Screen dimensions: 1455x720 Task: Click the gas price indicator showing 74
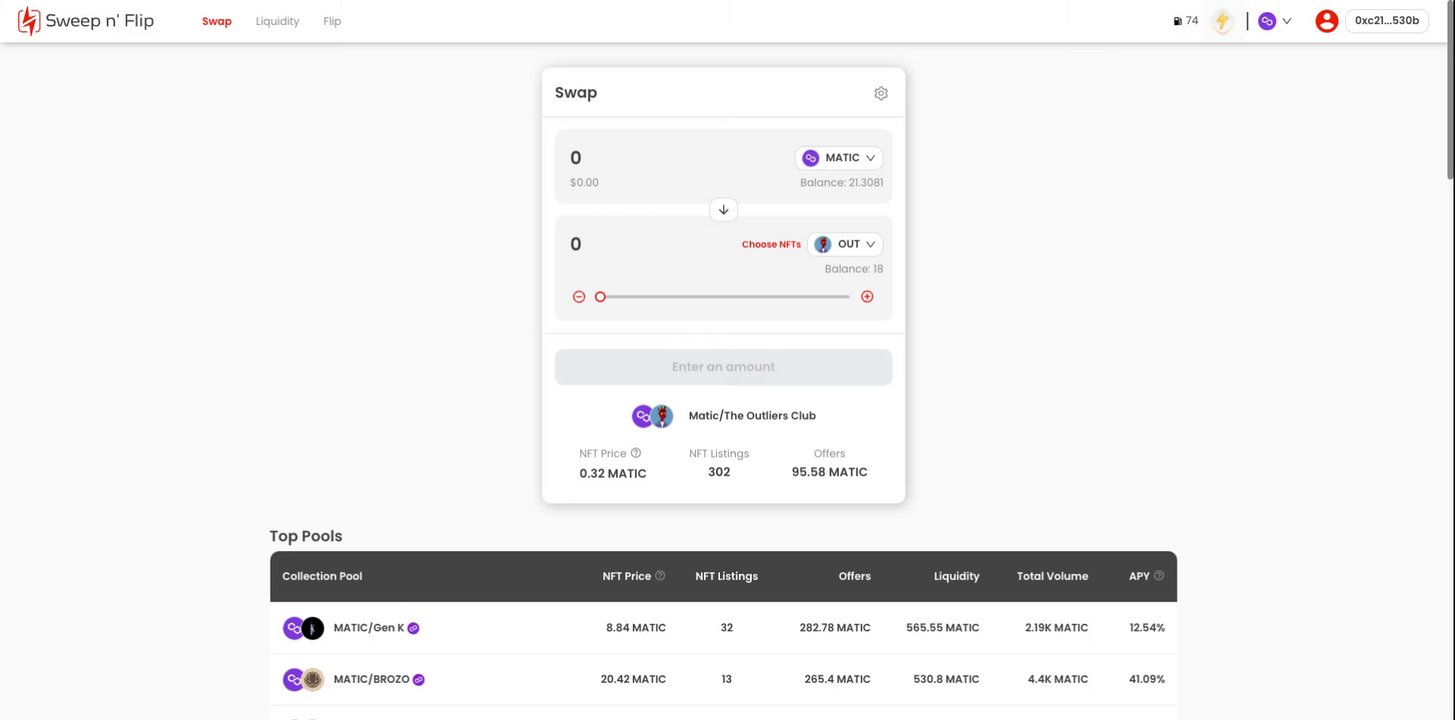(x=1186, y=21)
